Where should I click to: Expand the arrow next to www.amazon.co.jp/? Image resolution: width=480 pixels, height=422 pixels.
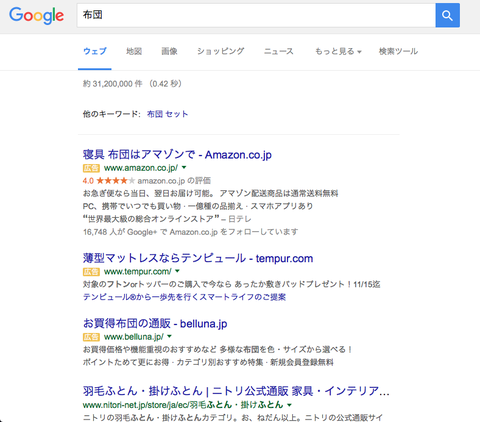(x=184, y=167)
